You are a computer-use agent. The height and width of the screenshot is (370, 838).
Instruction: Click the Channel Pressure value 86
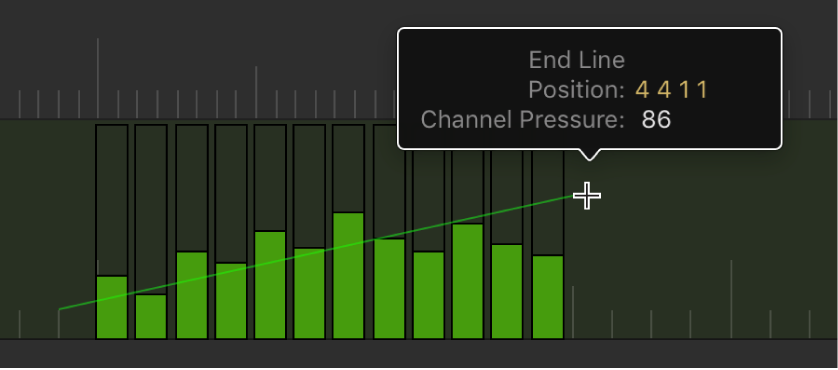coord(656,120)
